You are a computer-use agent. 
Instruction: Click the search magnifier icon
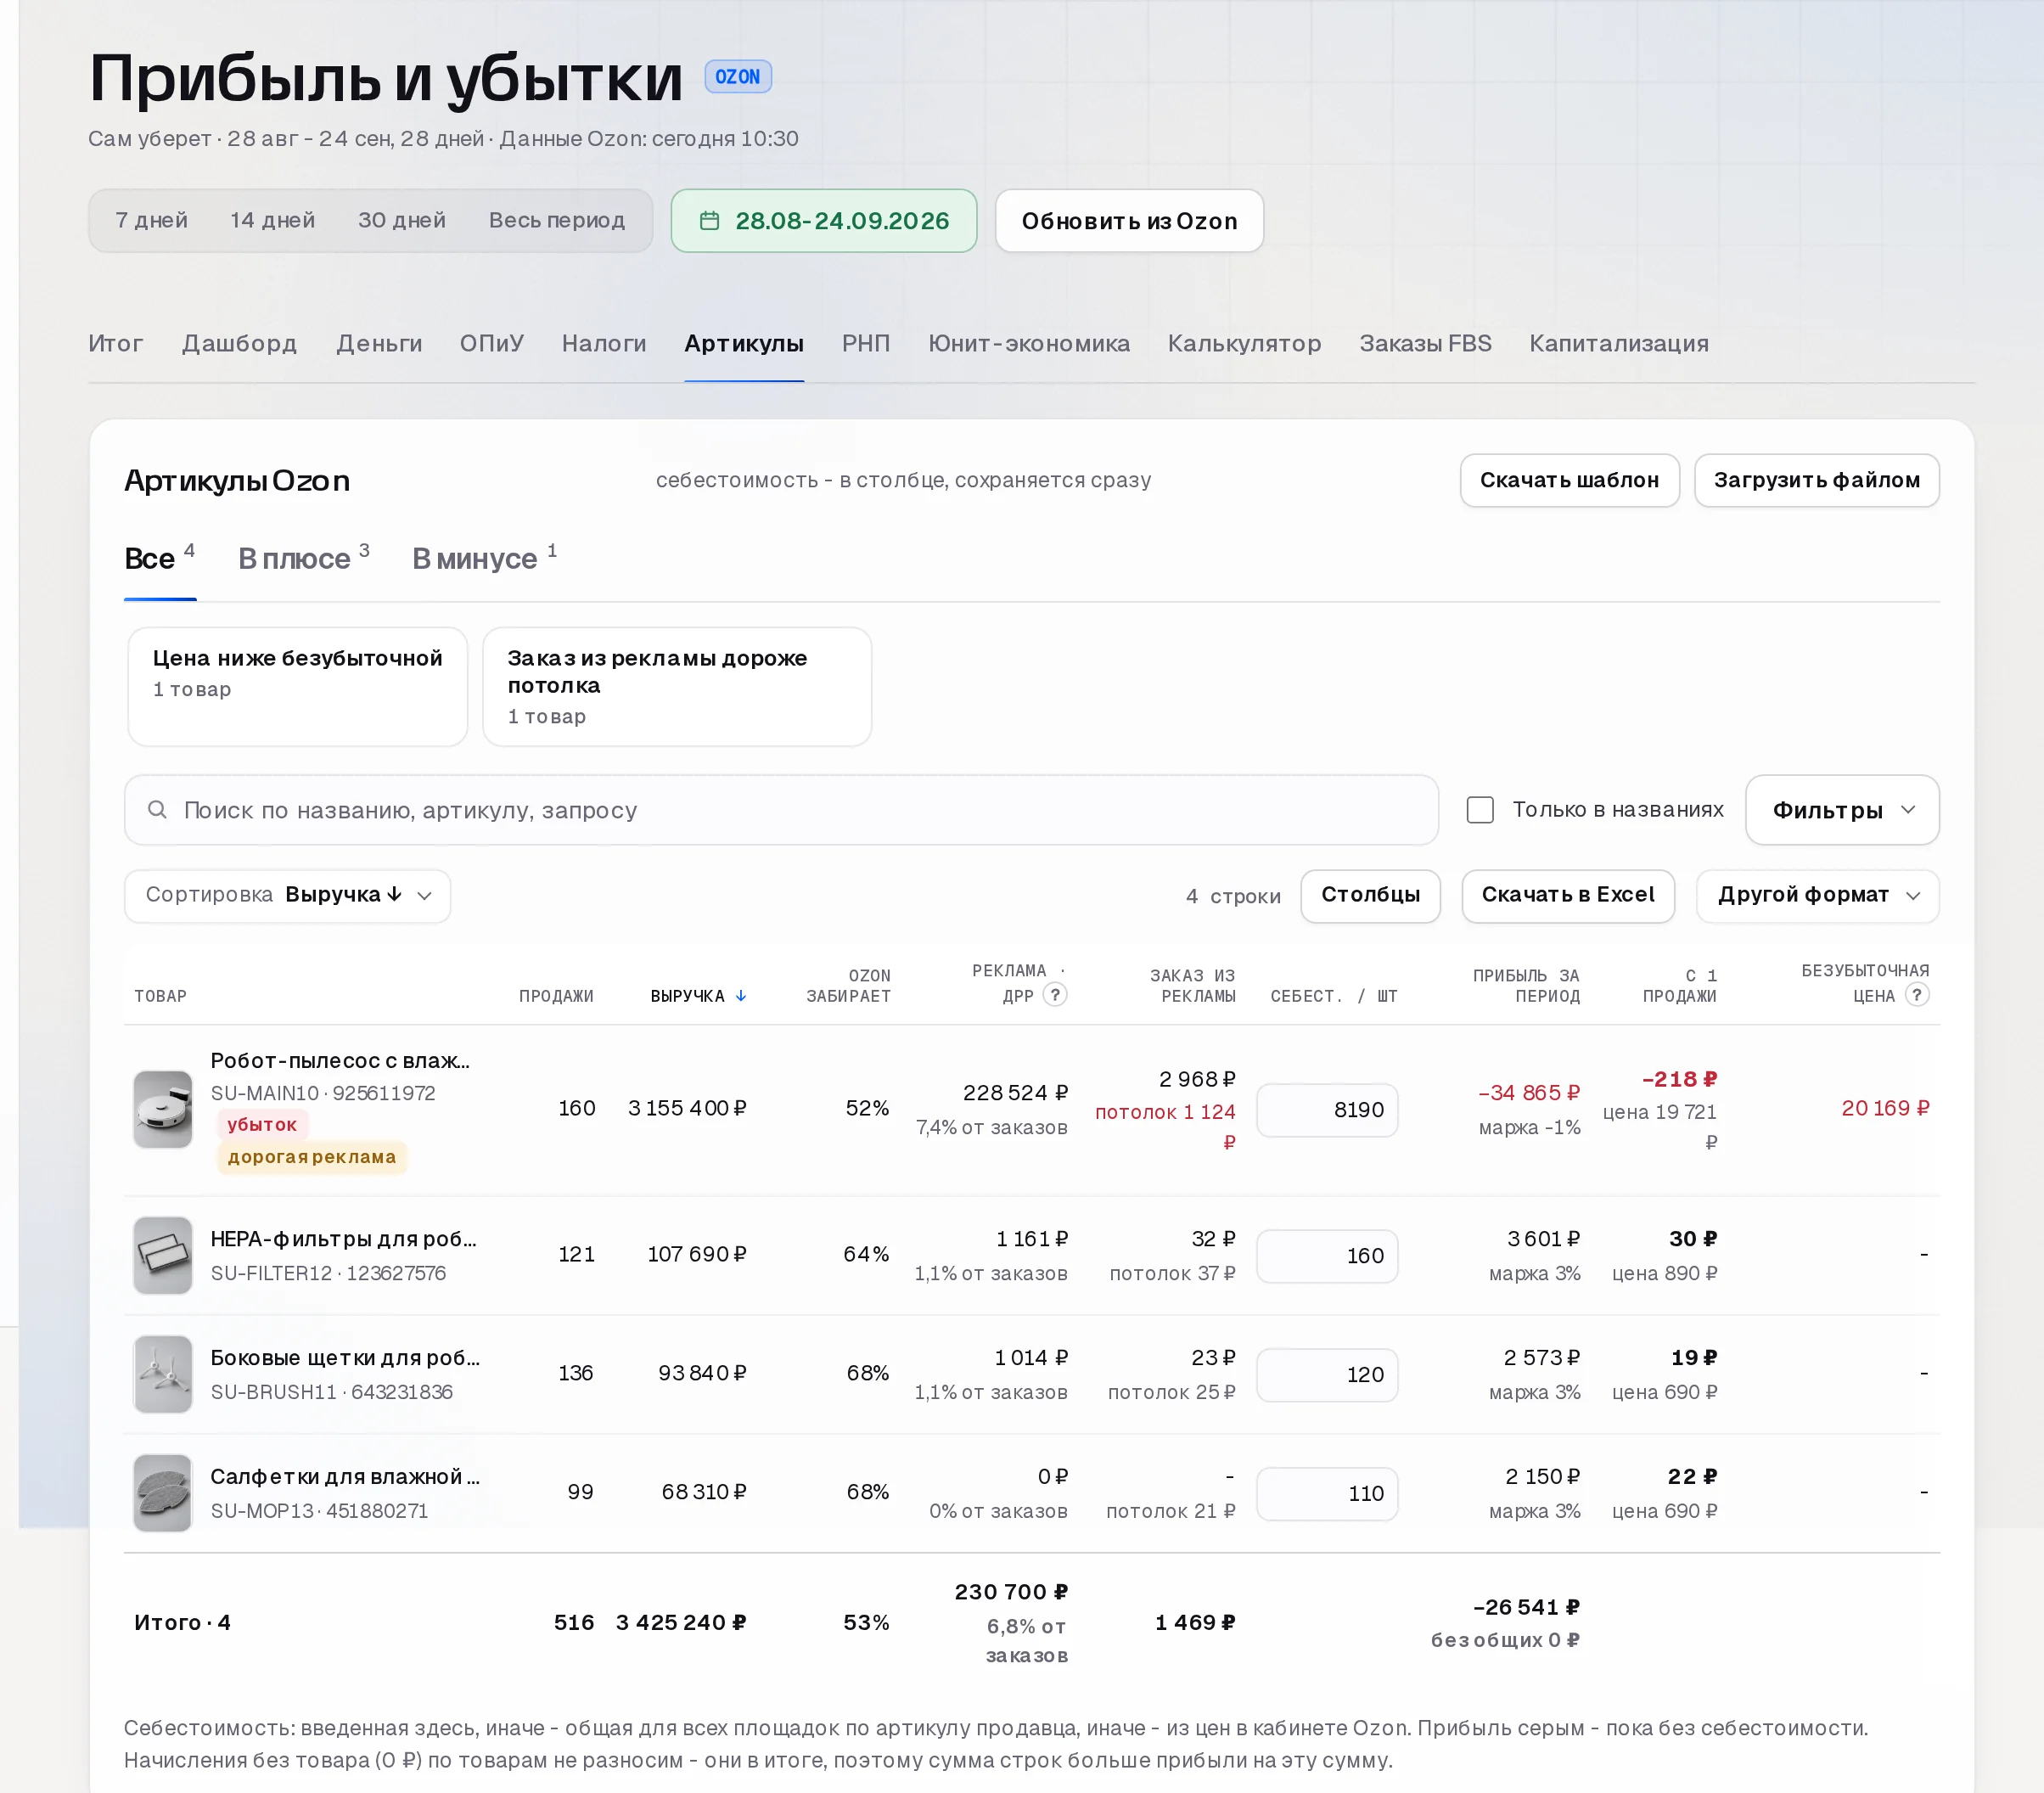coord(157,809)
